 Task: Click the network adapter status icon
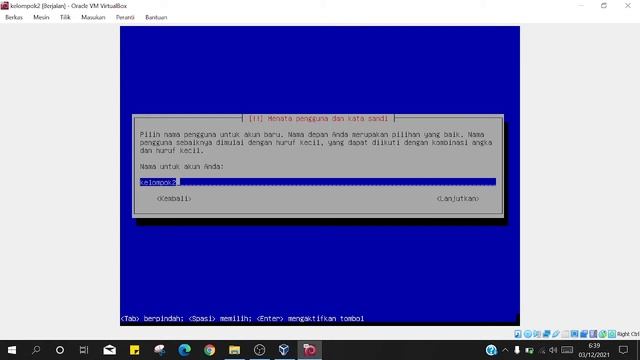coord(547,334)
